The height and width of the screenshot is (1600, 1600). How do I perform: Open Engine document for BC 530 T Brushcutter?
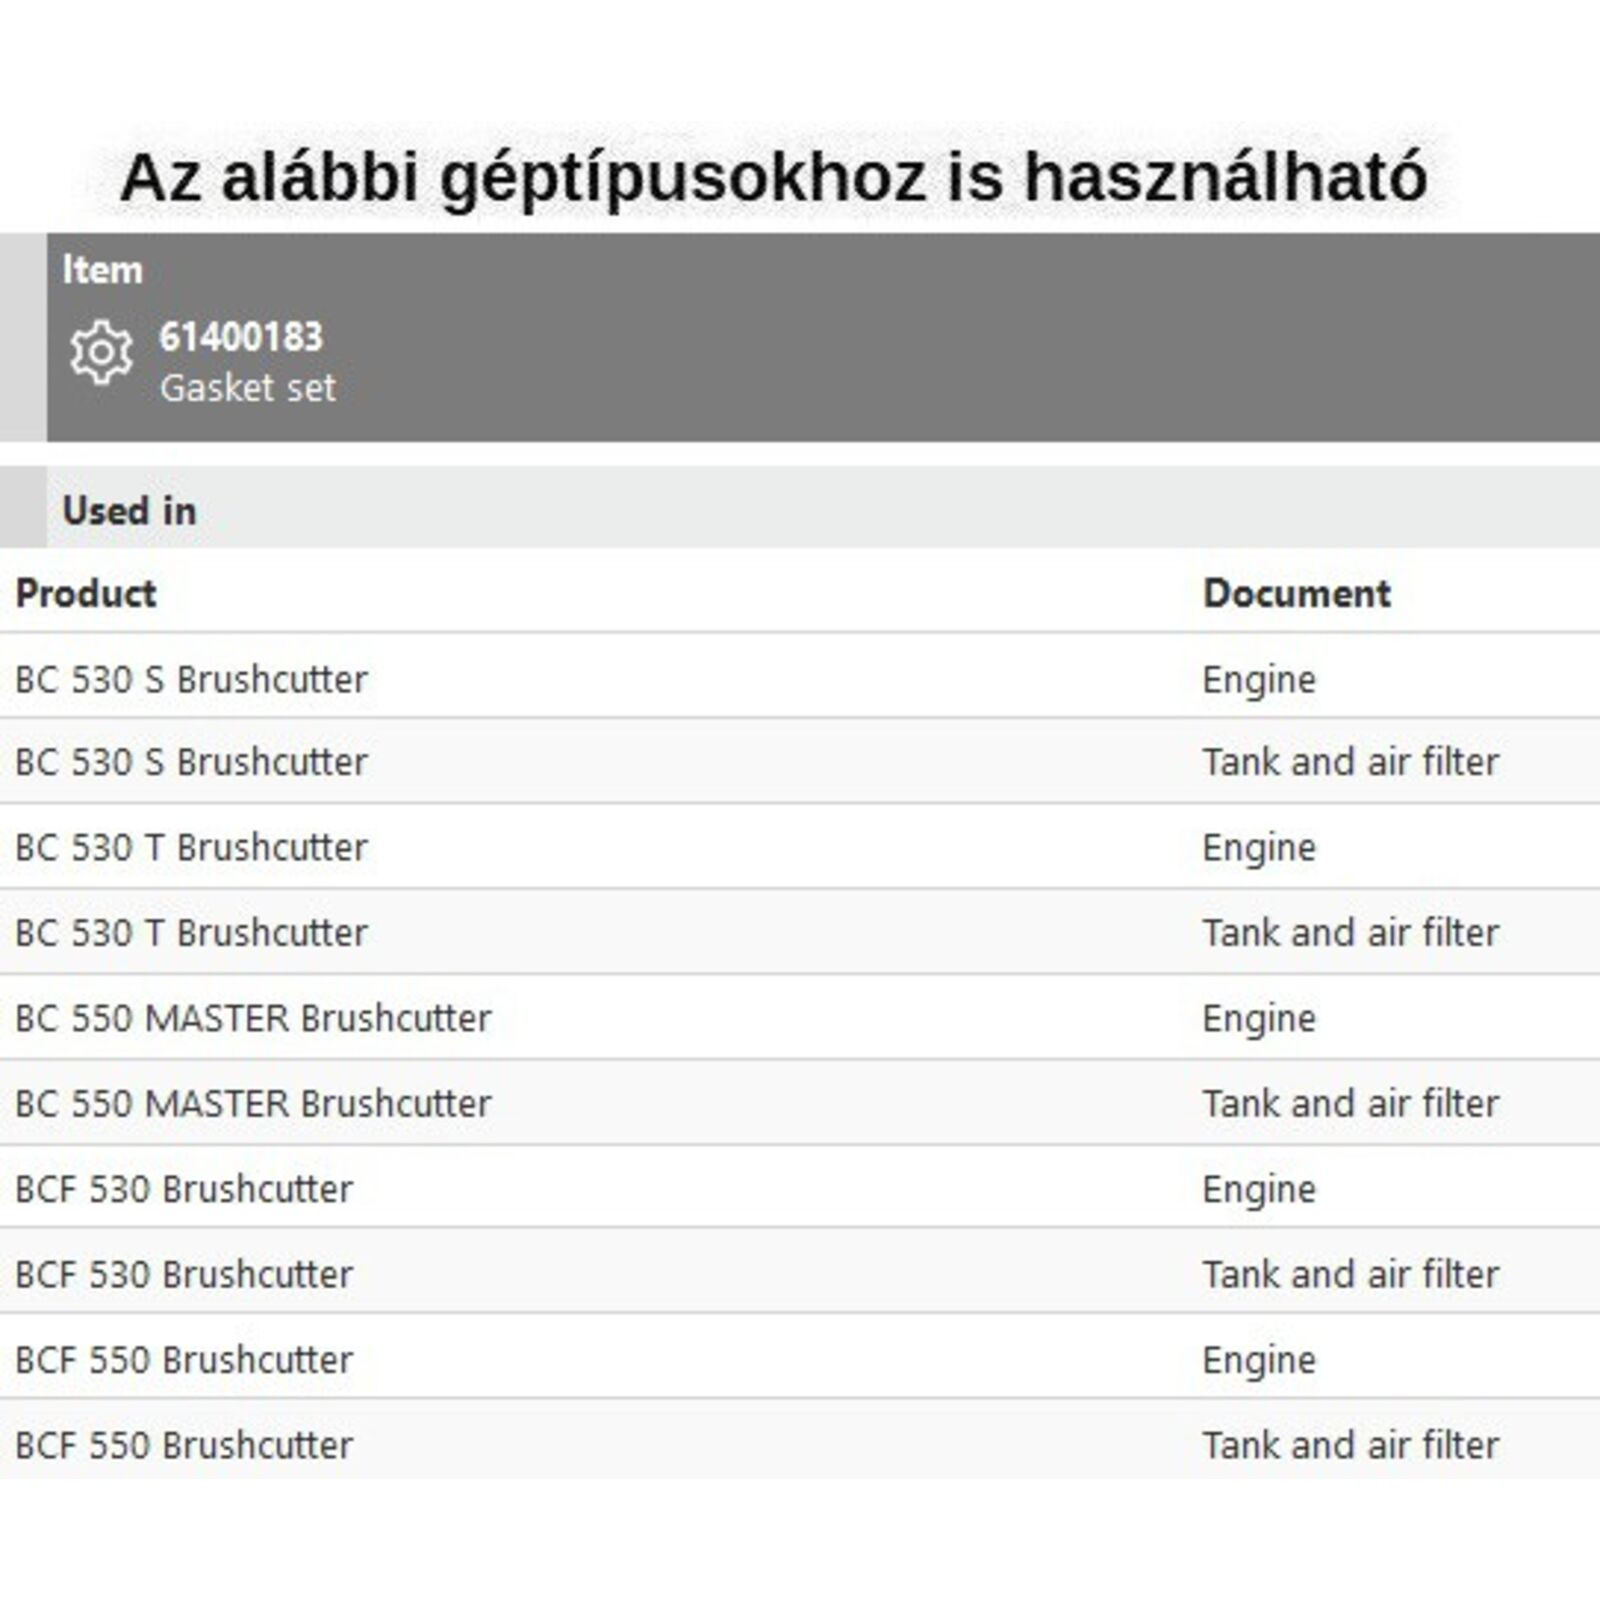1259,847
